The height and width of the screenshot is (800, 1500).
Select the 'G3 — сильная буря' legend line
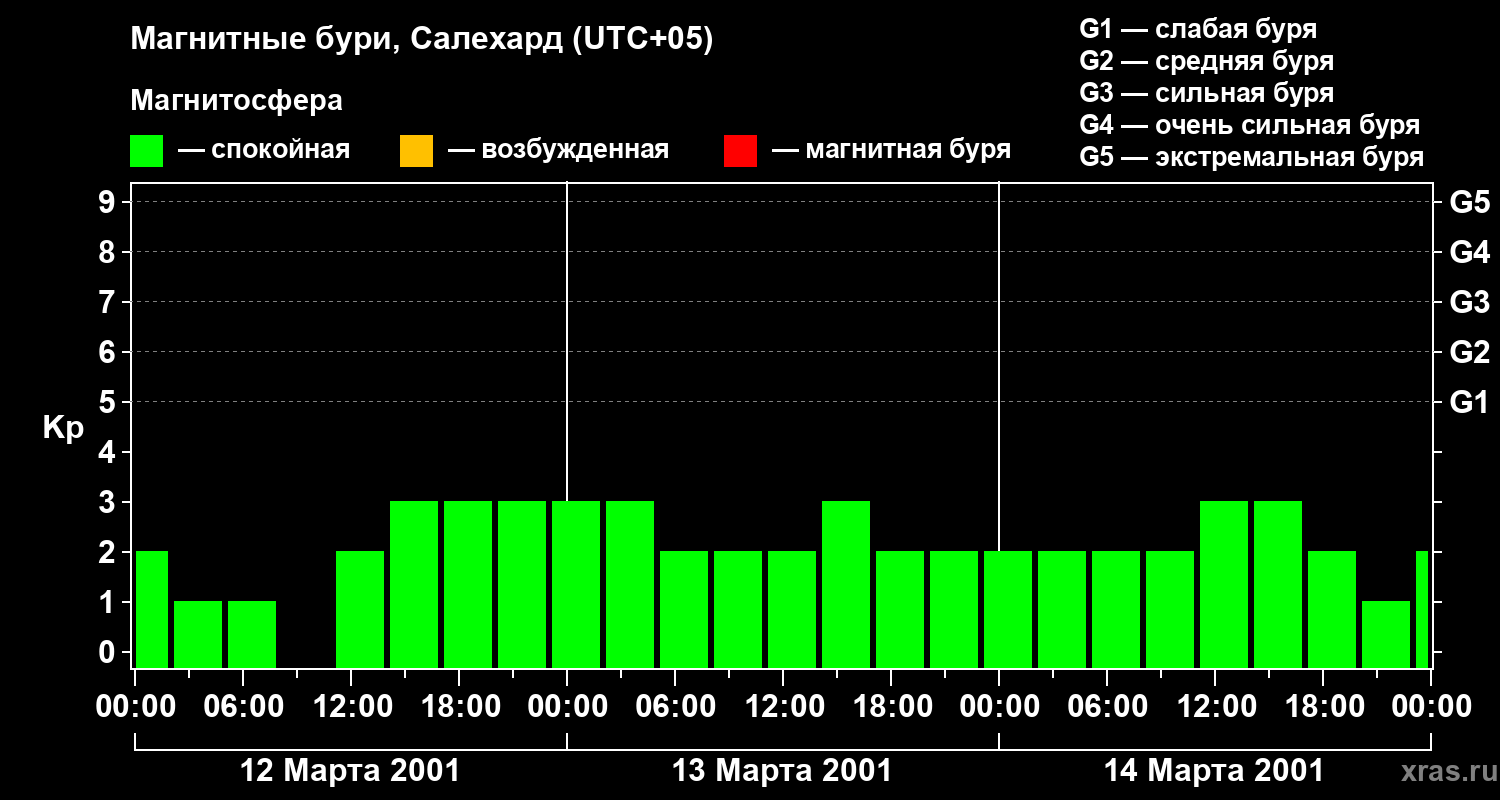tap(1206, 93)
